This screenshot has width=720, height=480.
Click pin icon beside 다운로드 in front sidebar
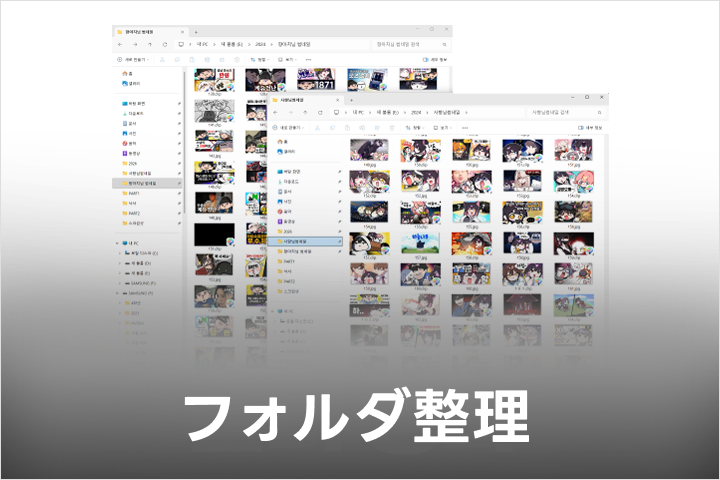pyautogui.click(x=339, y=181)
